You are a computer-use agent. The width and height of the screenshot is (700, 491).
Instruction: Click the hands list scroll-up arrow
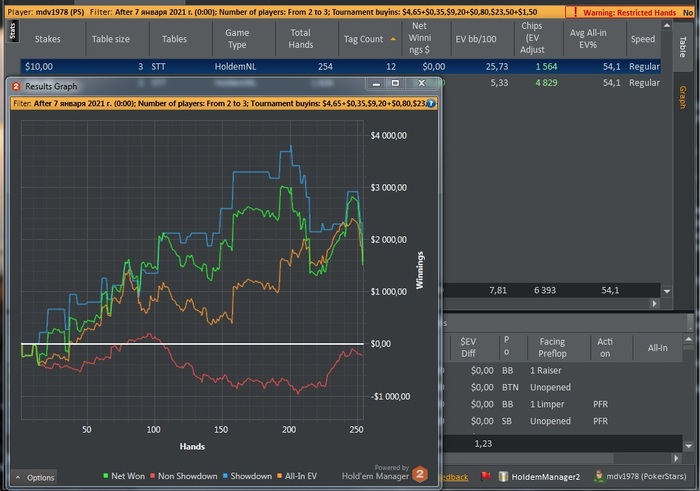(688, 340)
